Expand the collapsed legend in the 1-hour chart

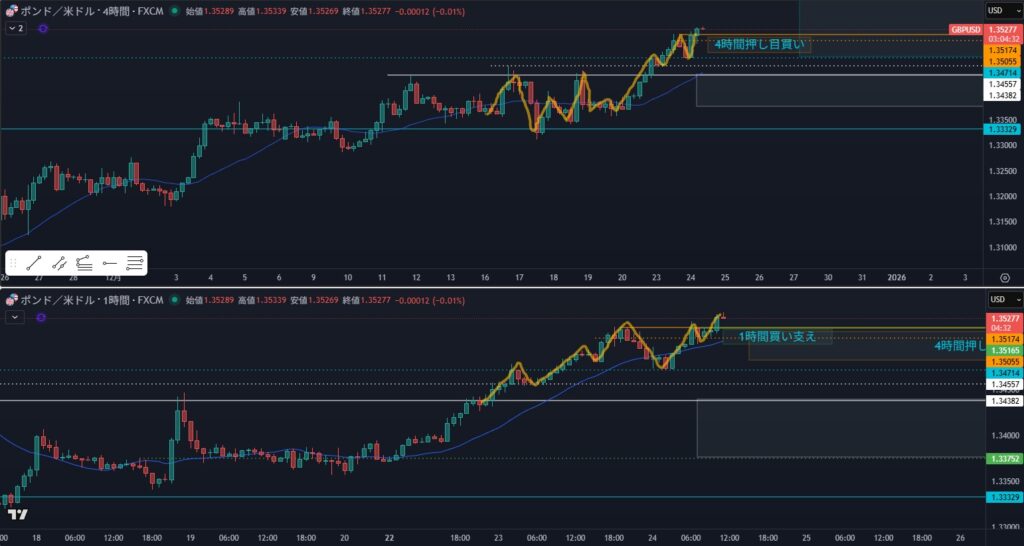pos(14,317)
